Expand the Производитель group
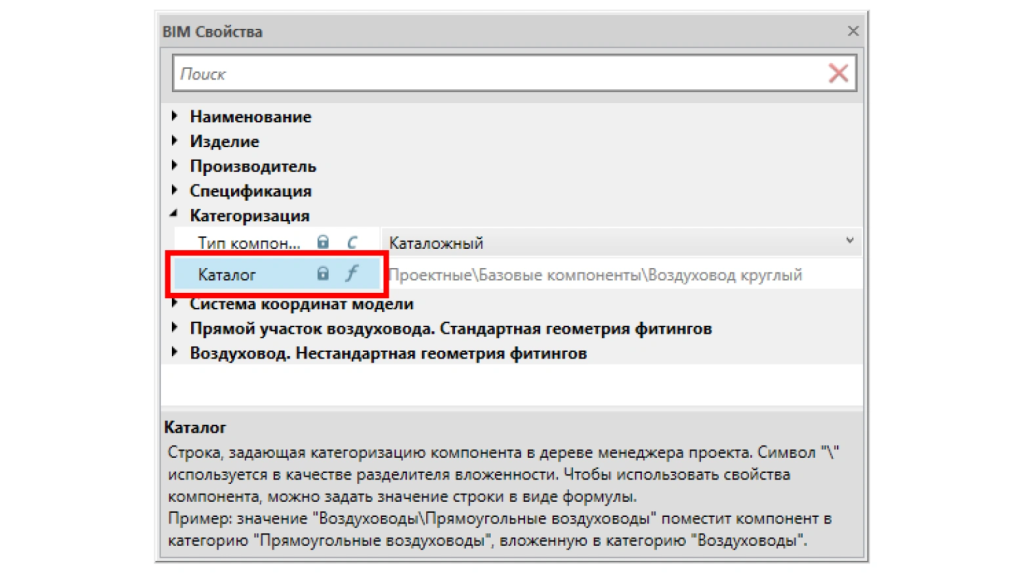This screenshot has height=576, width=1024. tap(177, 166)
